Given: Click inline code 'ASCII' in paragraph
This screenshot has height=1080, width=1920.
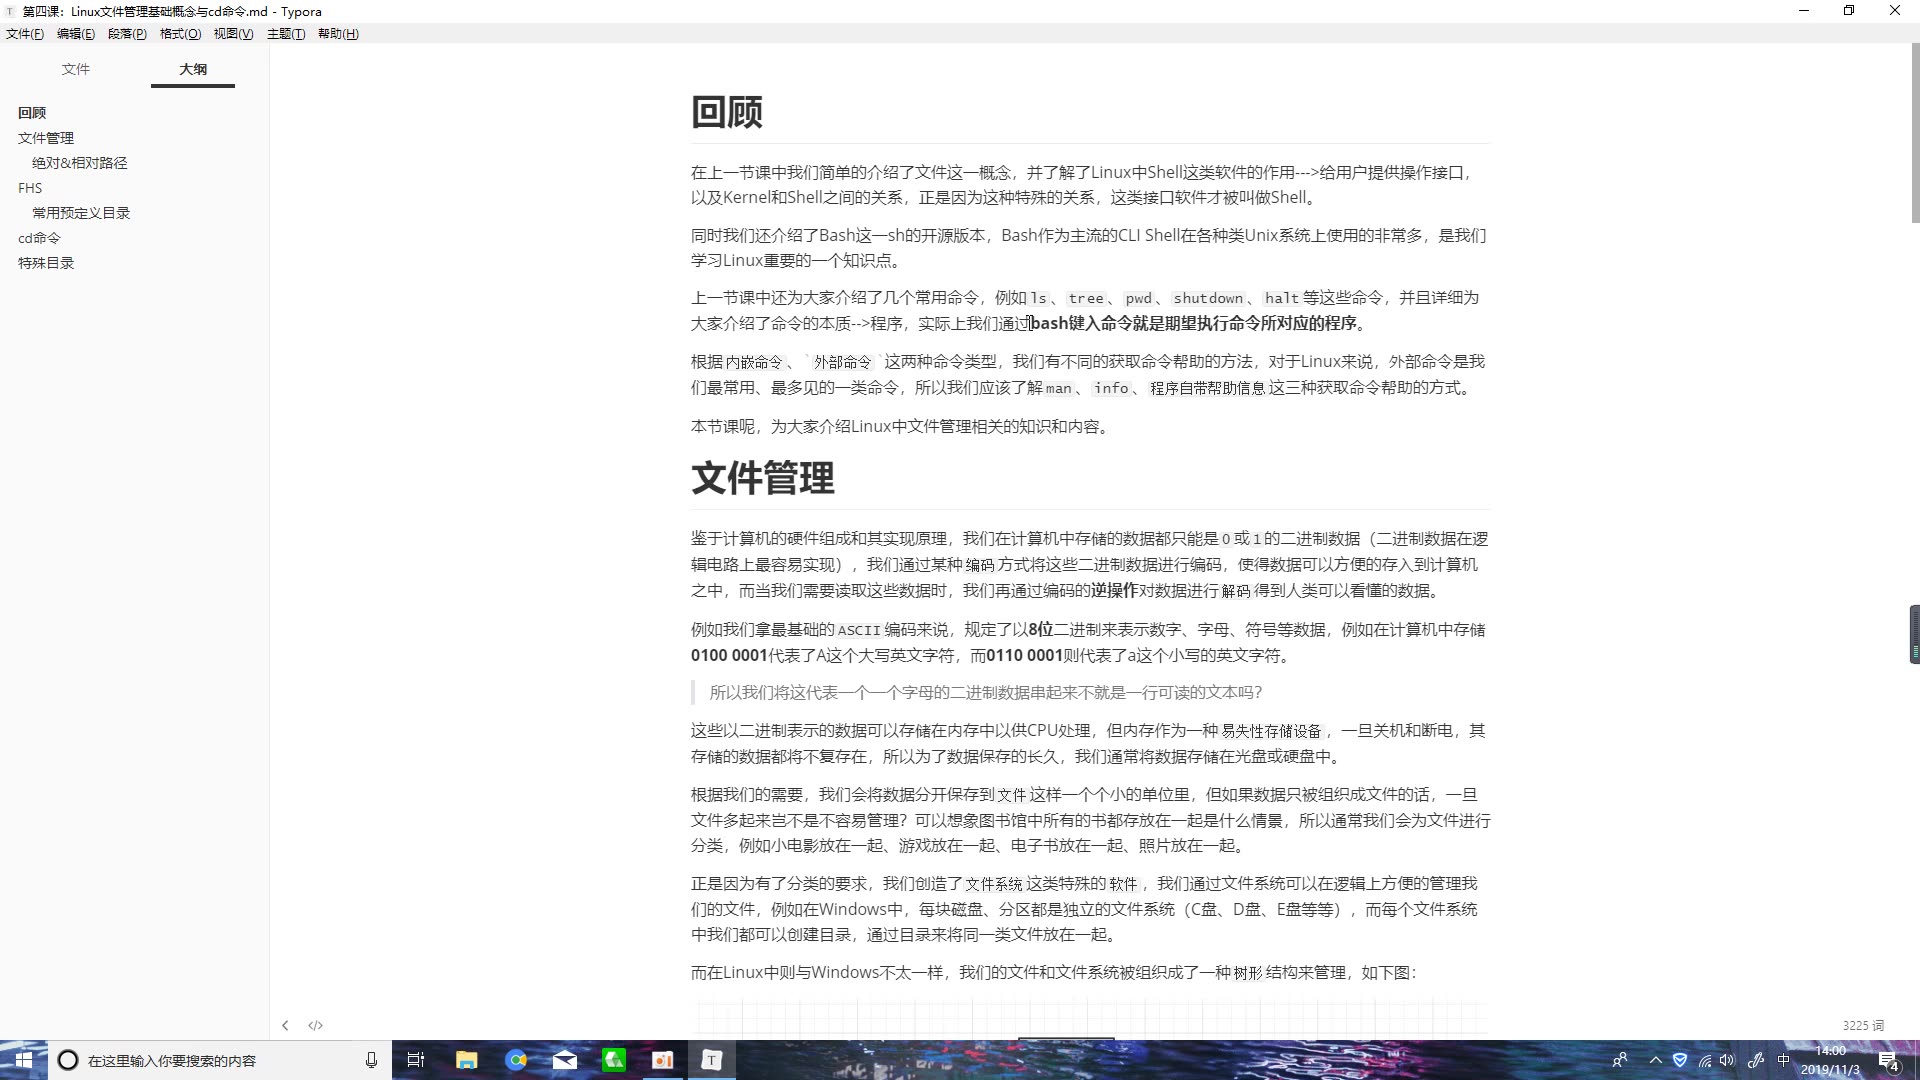Looking at the screenshot, I should click(x=859, y=630).
